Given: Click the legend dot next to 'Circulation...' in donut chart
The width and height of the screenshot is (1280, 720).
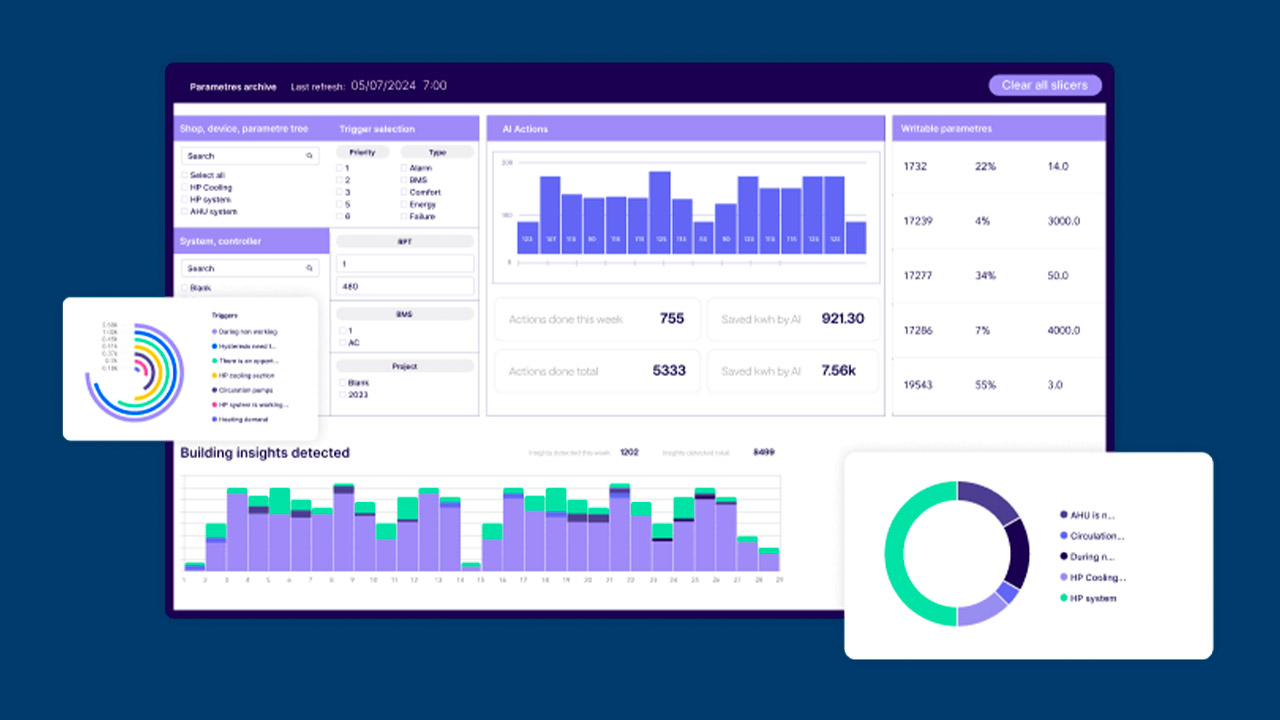Looking at the screenshot, I should [1063, 536].
